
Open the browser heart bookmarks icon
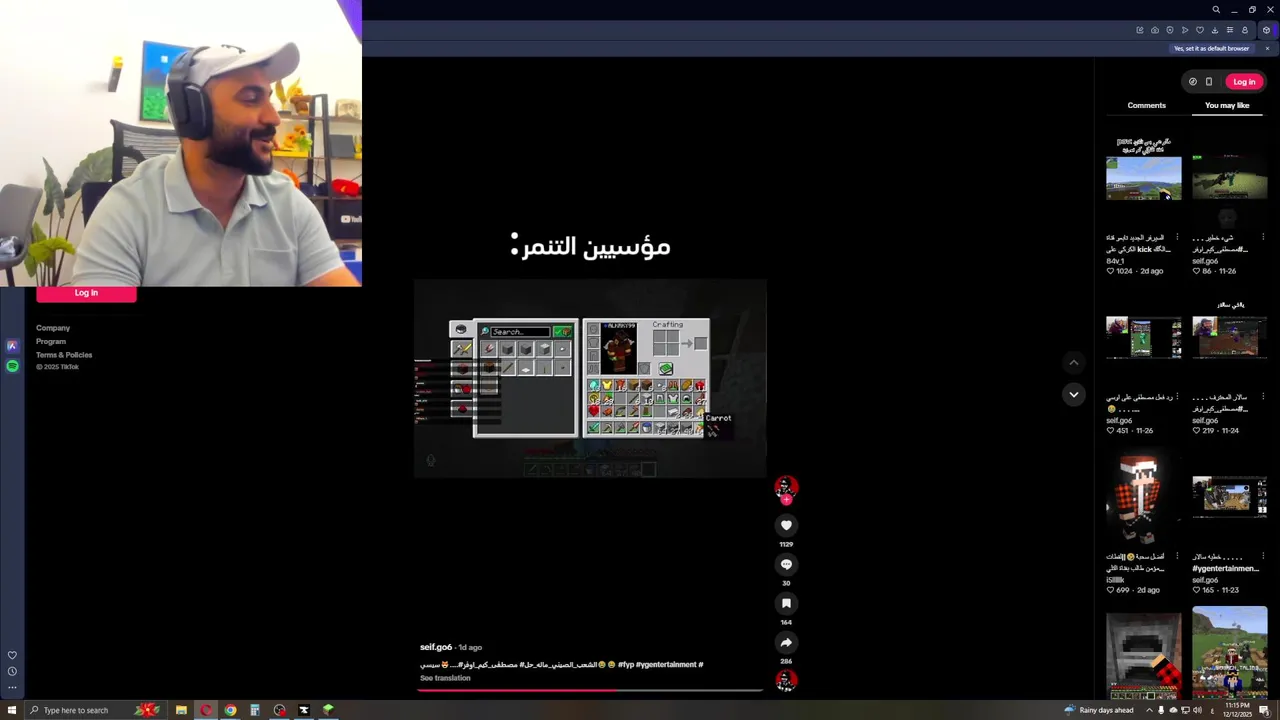pos(1200,30)
